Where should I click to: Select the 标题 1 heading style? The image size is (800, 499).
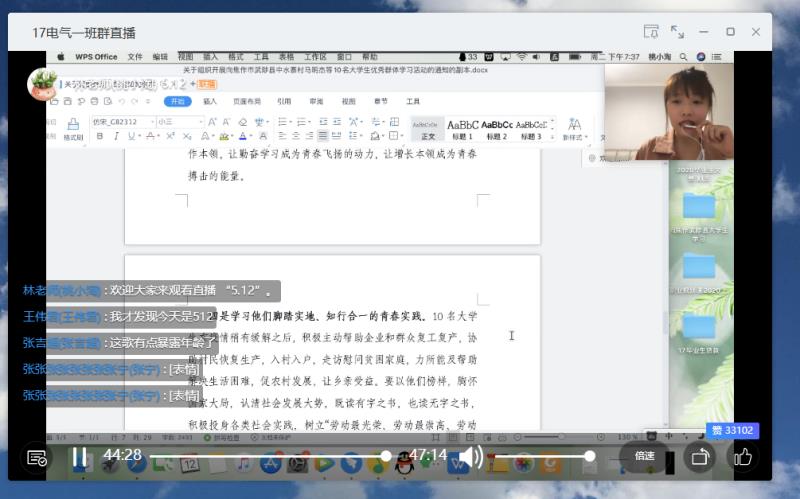(462, 129)
